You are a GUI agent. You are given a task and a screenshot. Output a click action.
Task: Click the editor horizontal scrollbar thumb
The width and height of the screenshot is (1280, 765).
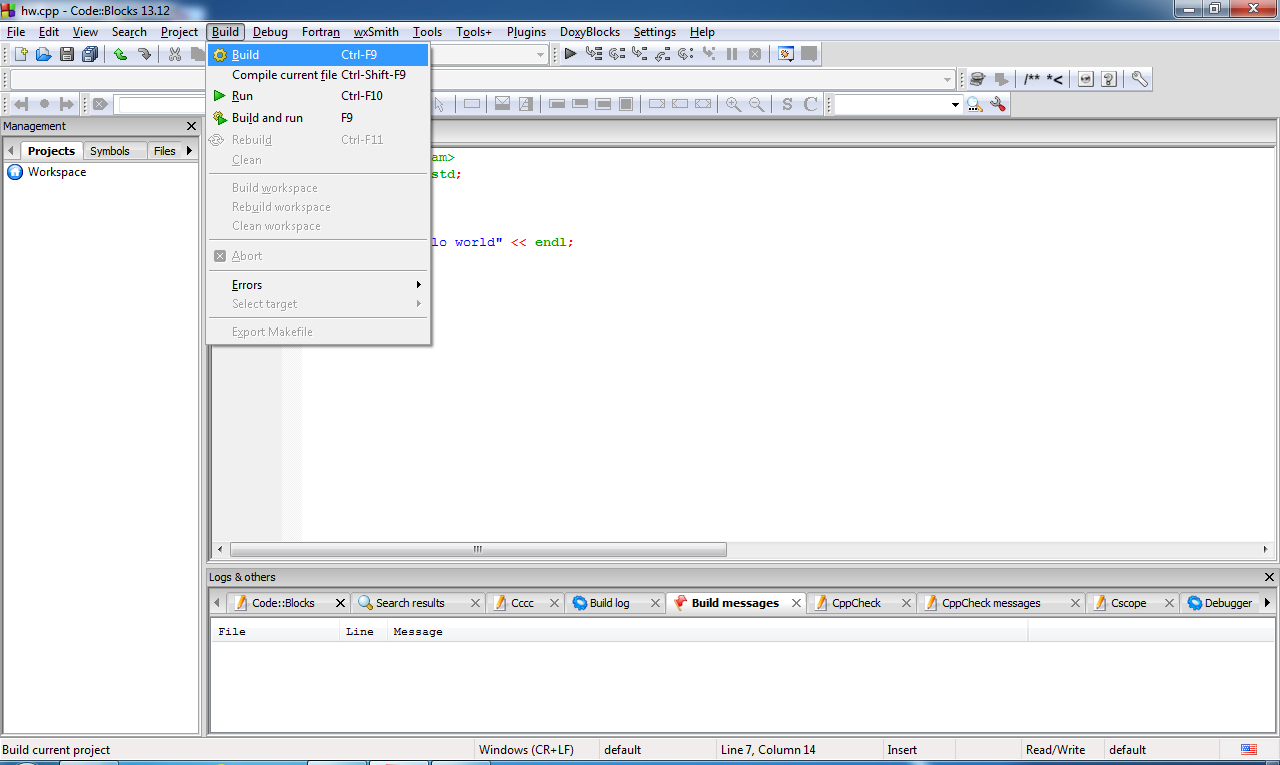[478, 549]
